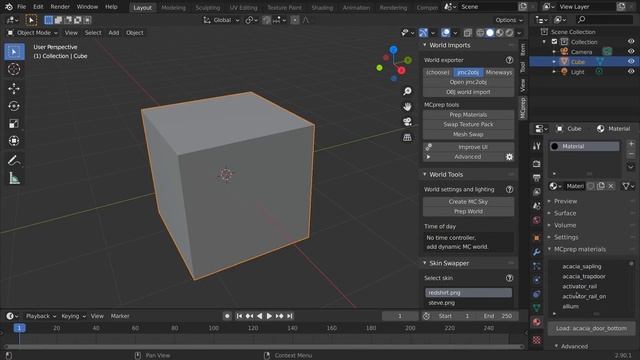This screenshot has width=640, height=360.
Task: Switch to the Modeling workspace tab
Action: point(173,7)
